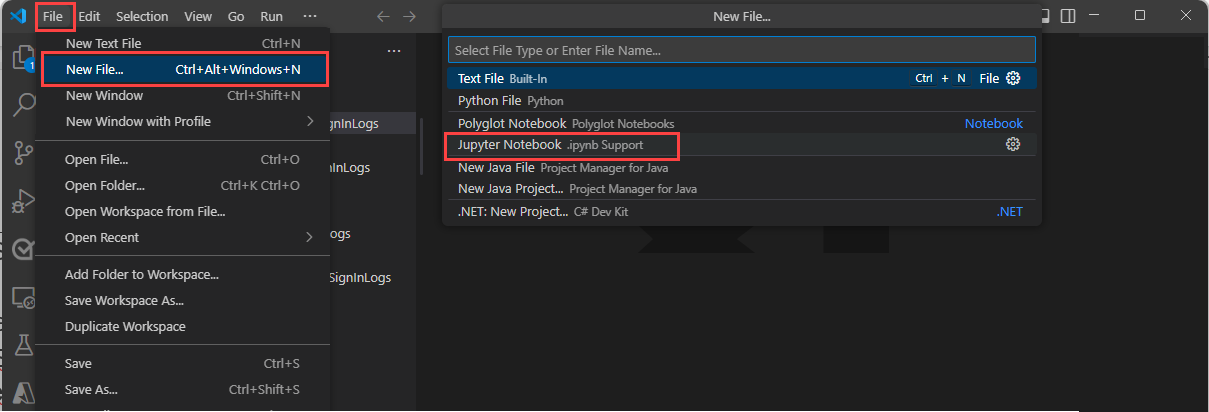Open the Azure view in activity bar
The width and height of the screenshot is (1209, 412).
[22, 393]
